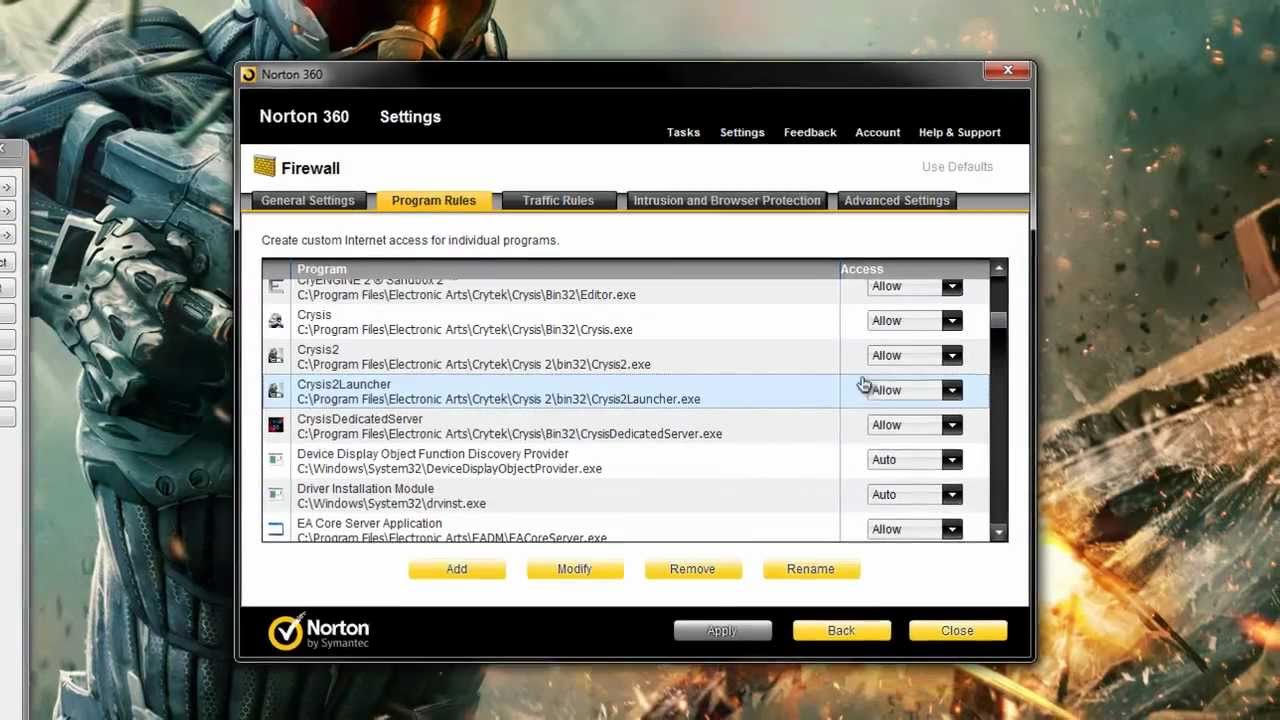1280x720 pixels.
Task: Click the Driver Installation Module icon
Action: coord(276,495)
